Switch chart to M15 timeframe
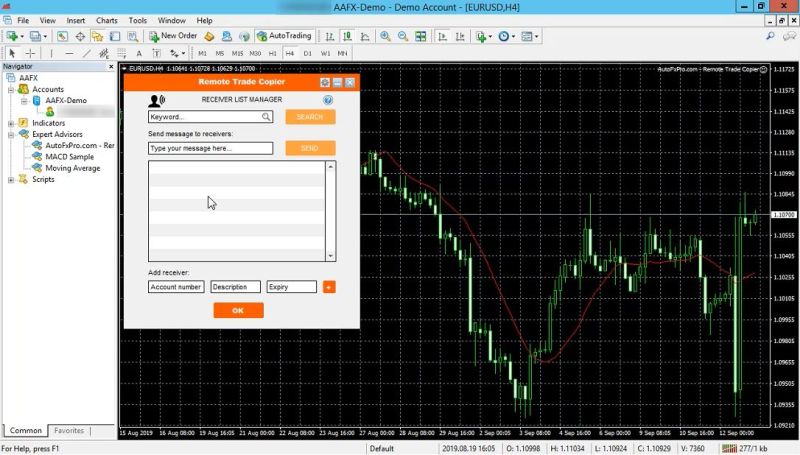Image resolution: width=800 pixels, height=455 pixels. click(x=238, y=53)
